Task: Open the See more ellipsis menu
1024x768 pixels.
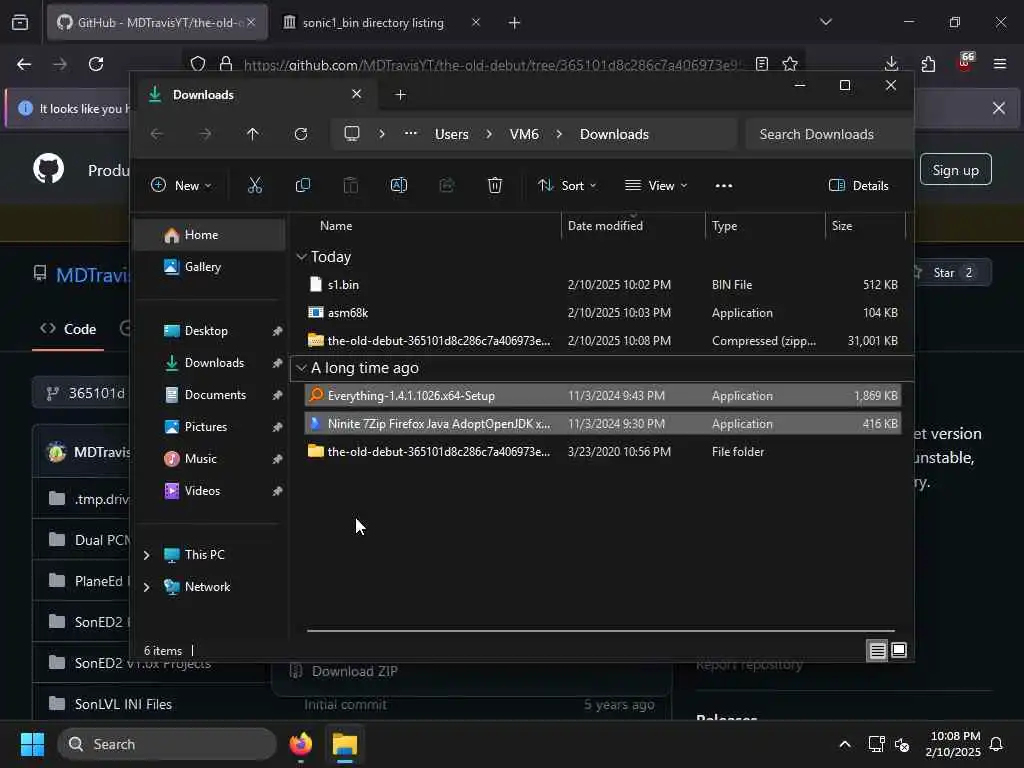Action: (724, 185)
